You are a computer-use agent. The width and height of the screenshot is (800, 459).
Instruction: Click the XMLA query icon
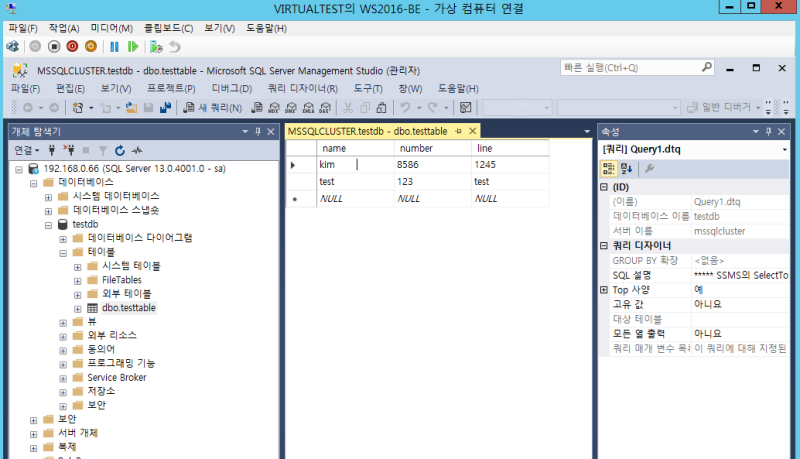pos(308,108)
